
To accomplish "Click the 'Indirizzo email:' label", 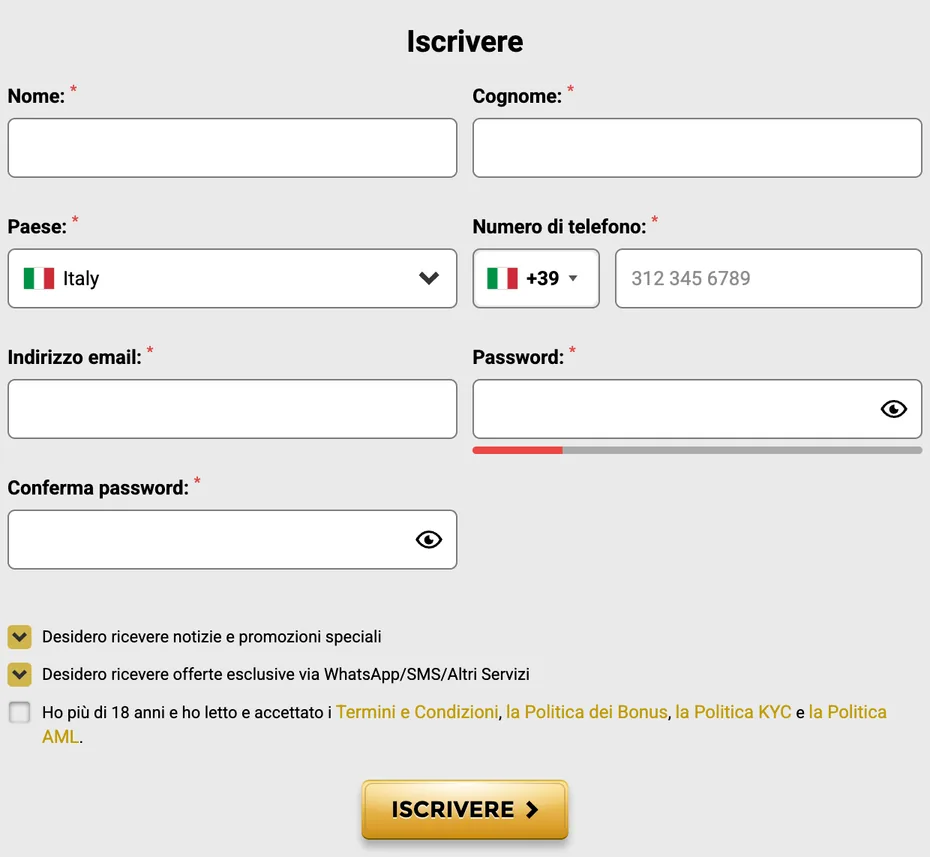I will tap(75, 358).
